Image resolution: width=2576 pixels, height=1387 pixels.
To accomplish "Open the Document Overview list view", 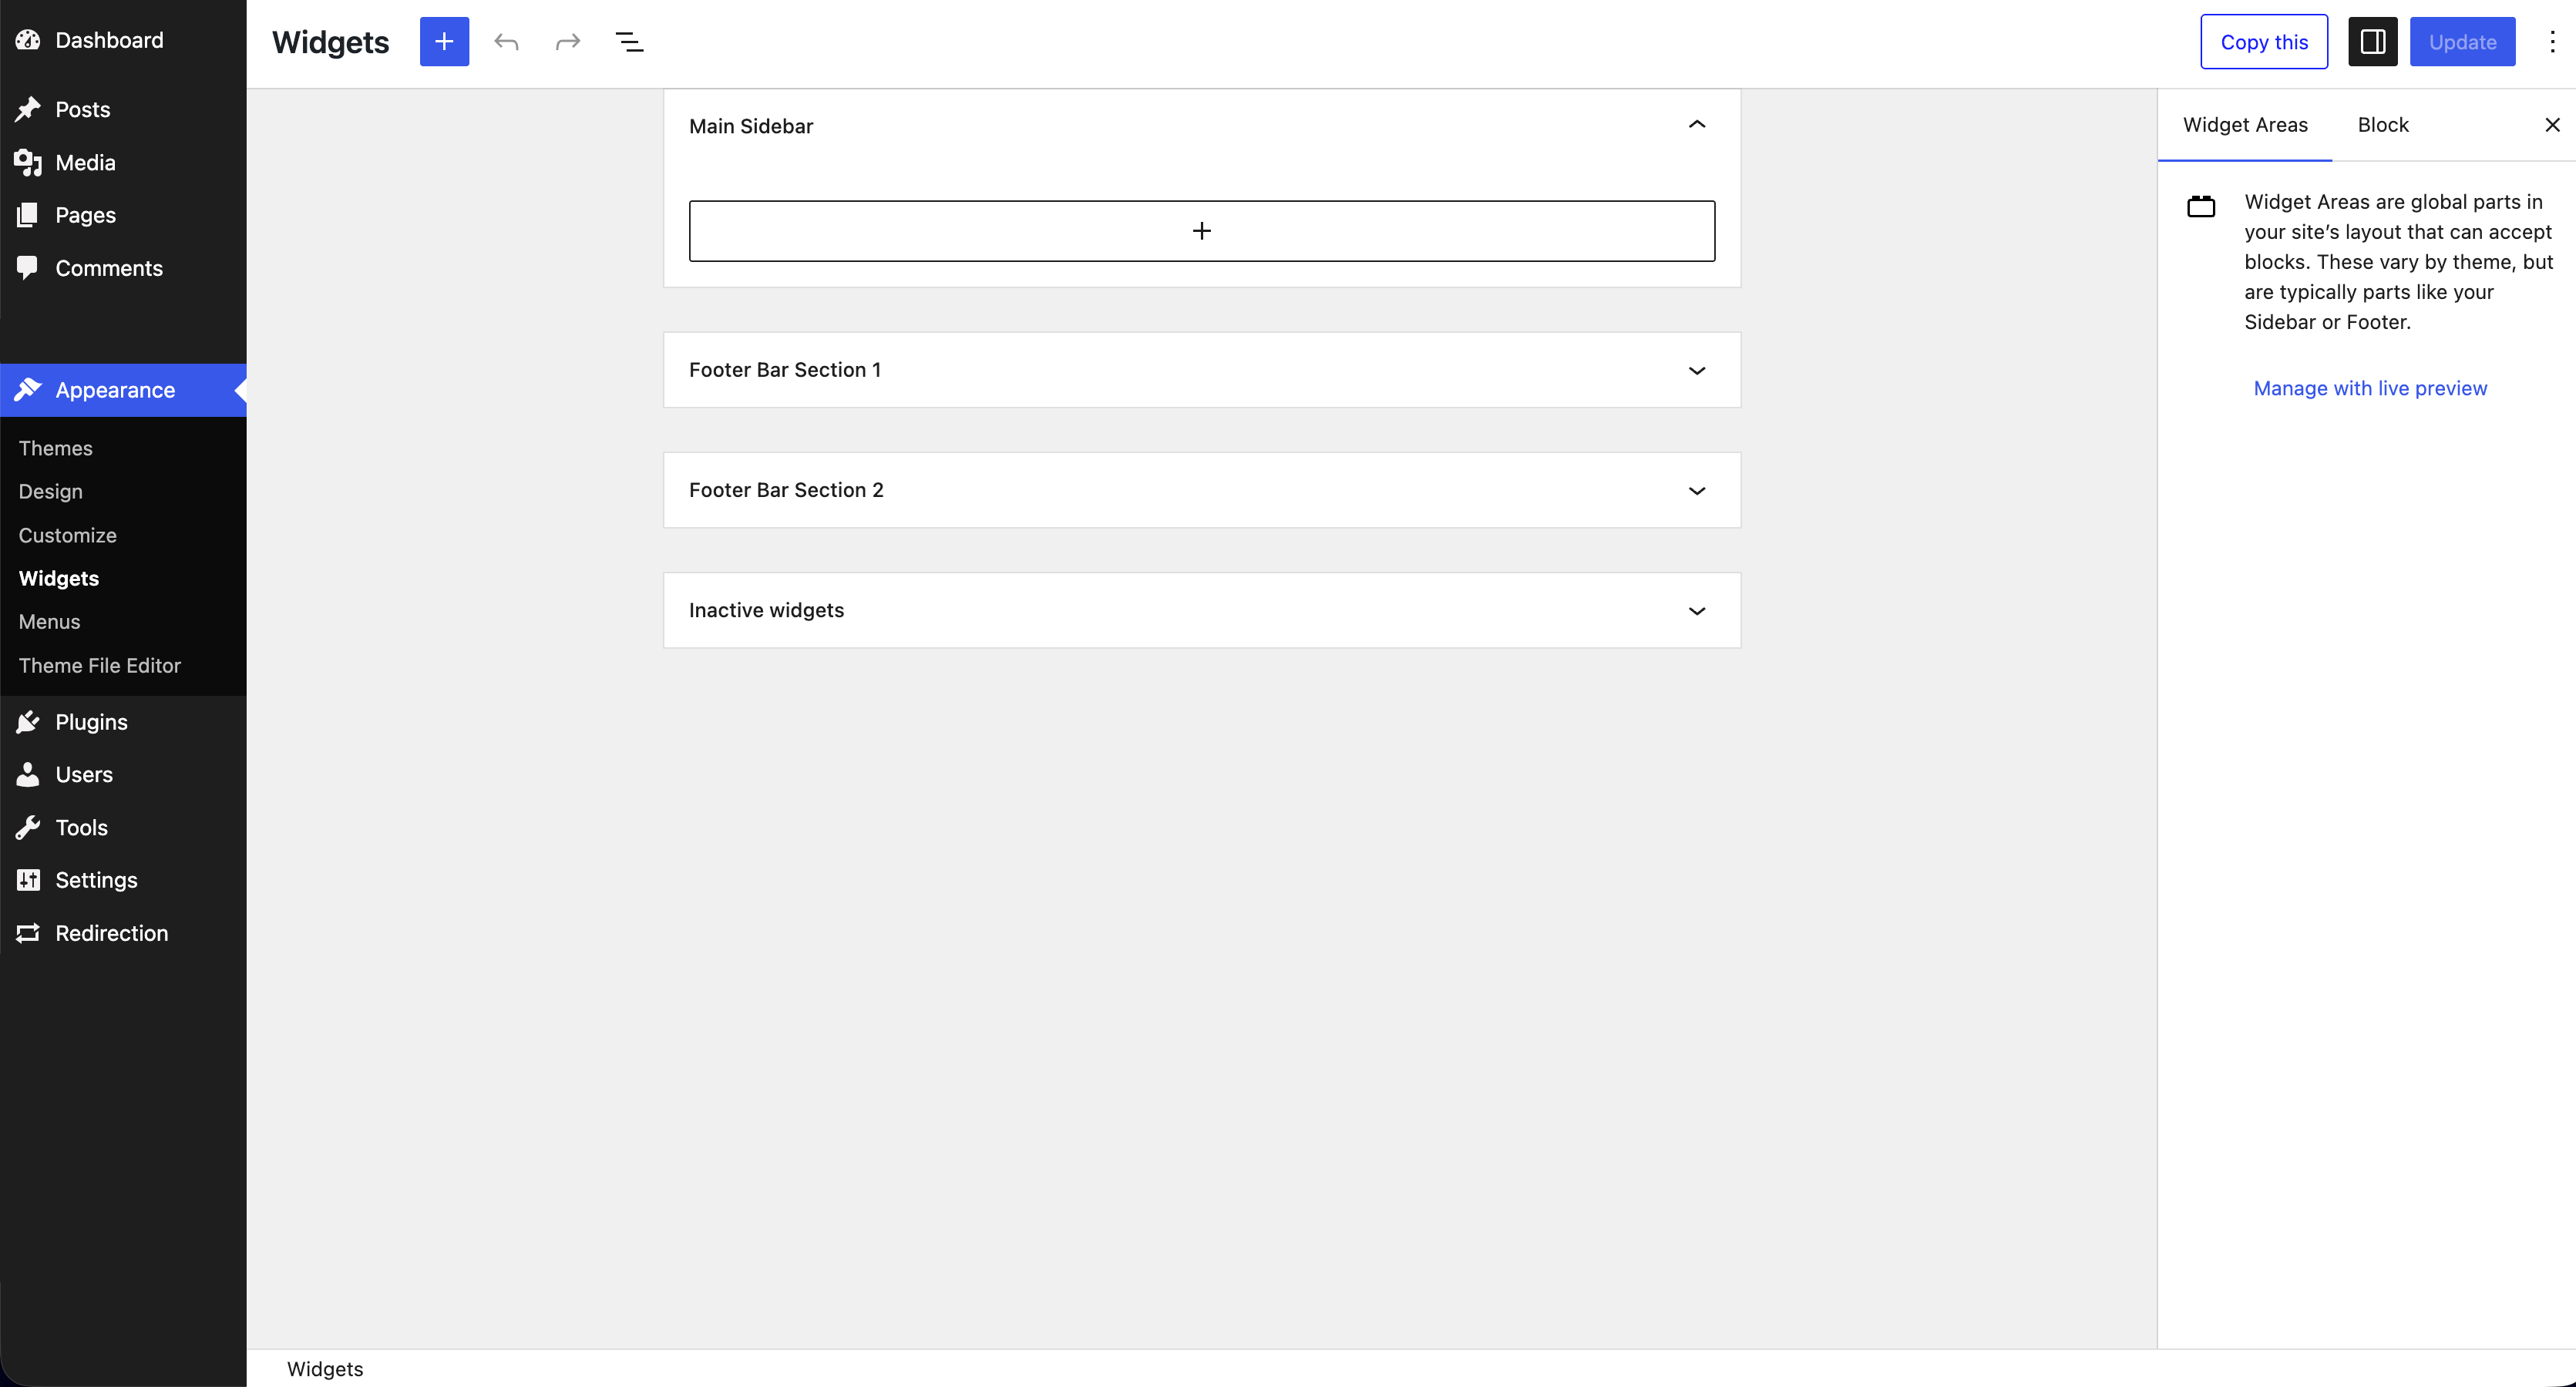I will [630, 41].
